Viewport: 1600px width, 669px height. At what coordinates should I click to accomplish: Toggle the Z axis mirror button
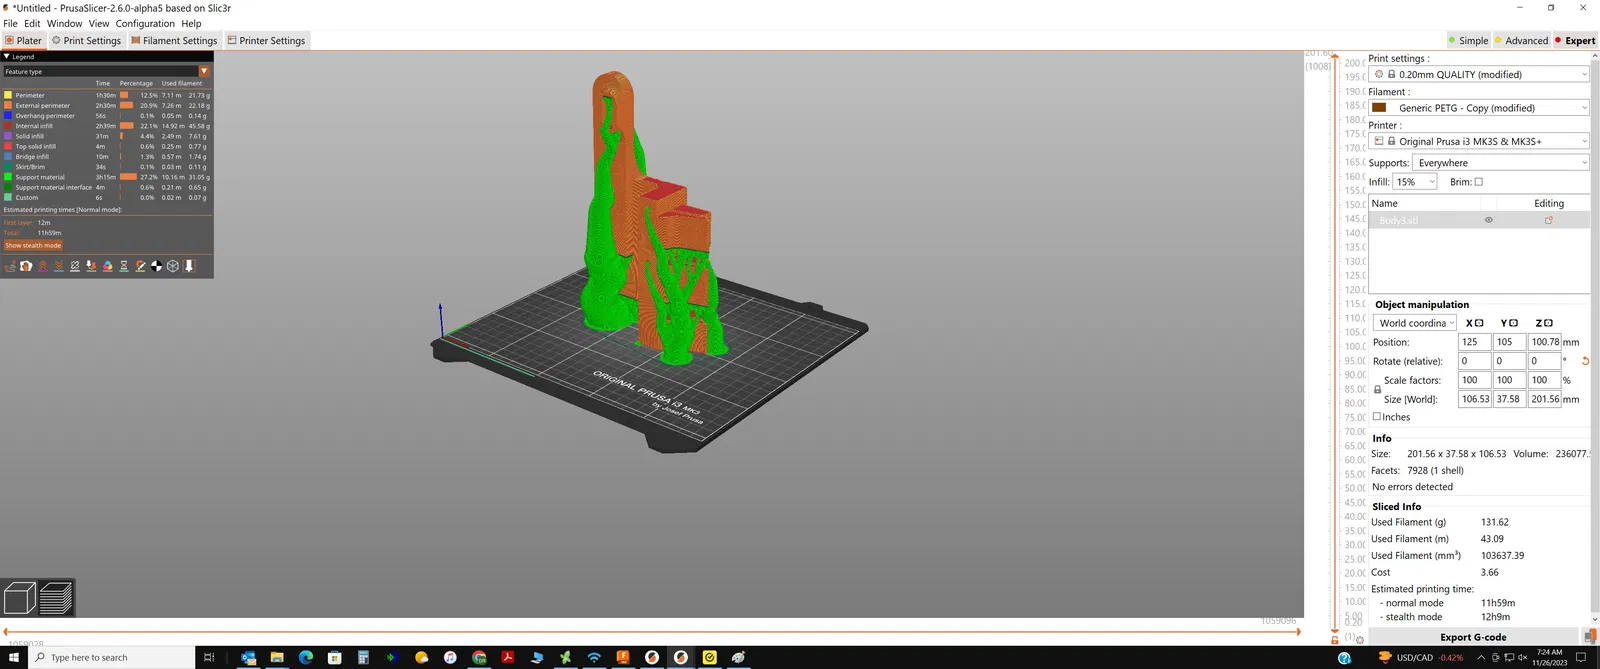(x=1549, y=323)
